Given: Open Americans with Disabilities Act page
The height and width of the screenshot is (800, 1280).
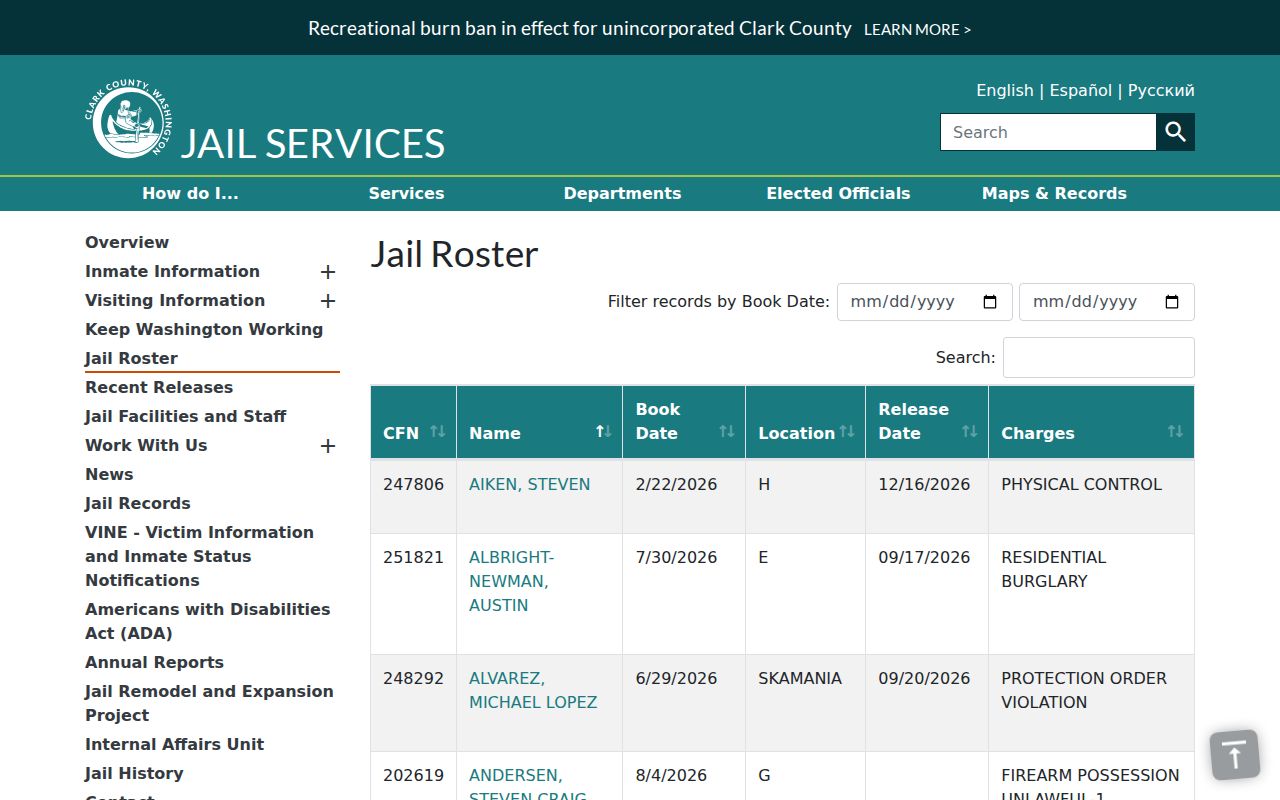Looking at the screenshot, I should (207, 621).
